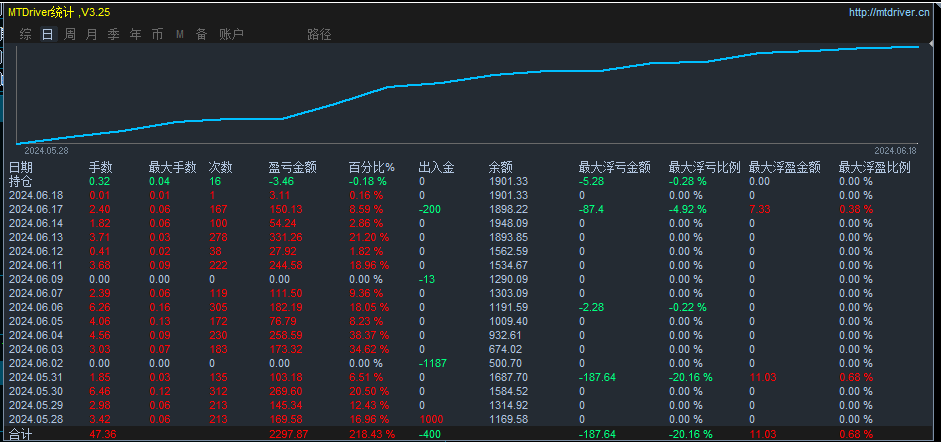Click the 1948.09 balance cell
This screenshot has height=442, width=941.
pyautogui.click(x=508, y=223)
